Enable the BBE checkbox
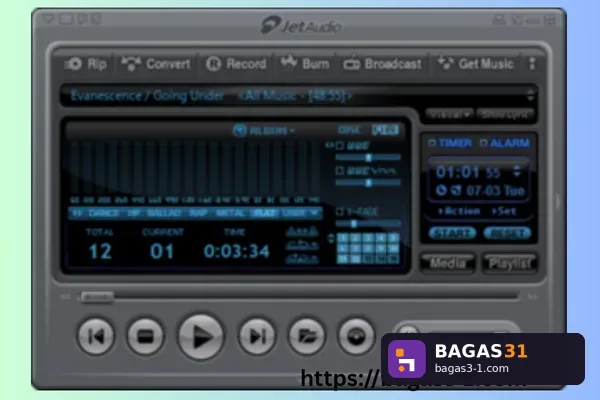The width and height of the screenshot is (600, 400). click(340, 146)
